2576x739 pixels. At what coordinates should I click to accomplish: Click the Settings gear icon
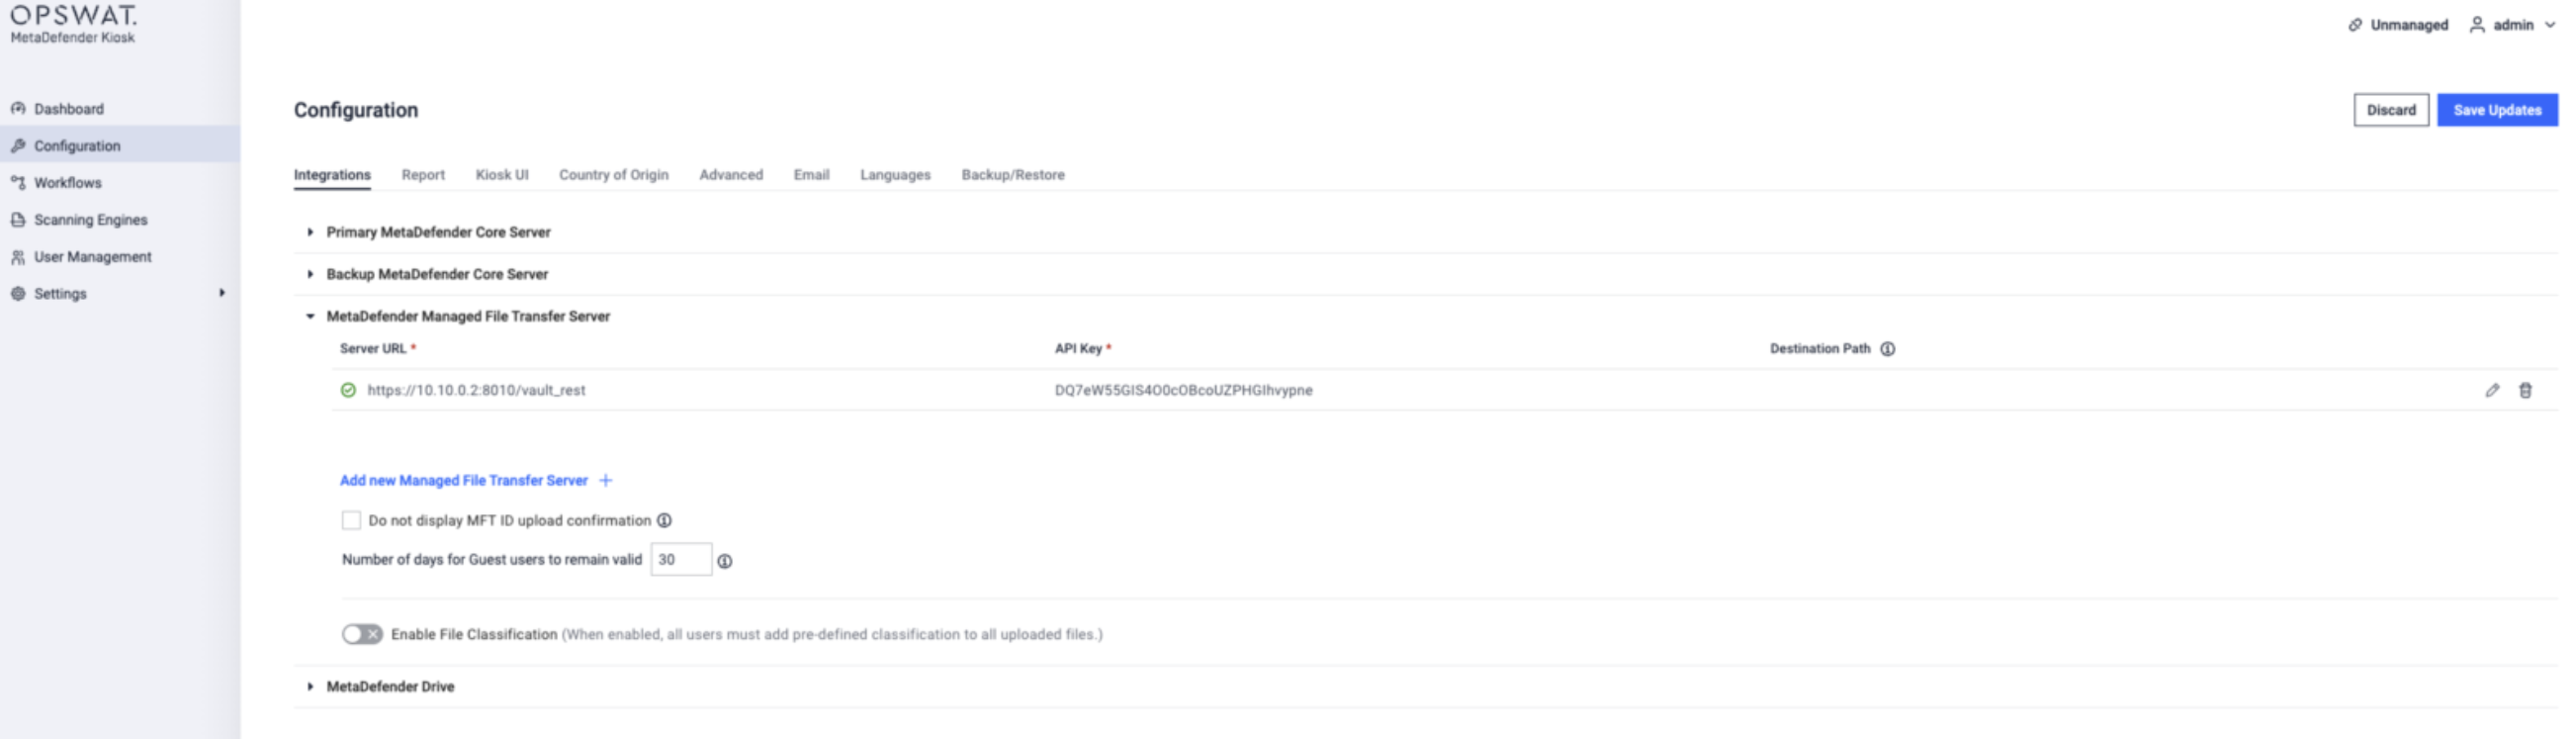[18, 293]
